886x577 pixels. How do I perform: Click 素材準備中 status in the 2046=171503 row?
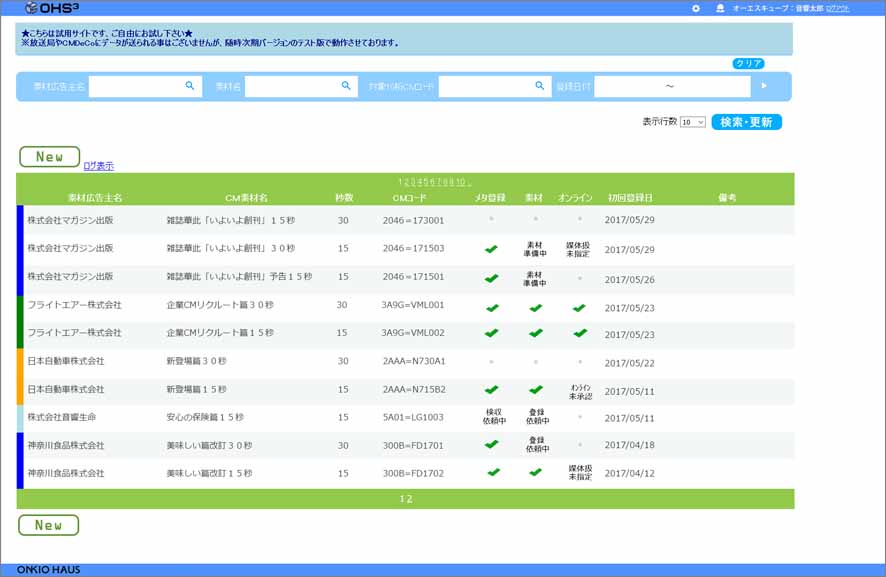coord(535,249)
